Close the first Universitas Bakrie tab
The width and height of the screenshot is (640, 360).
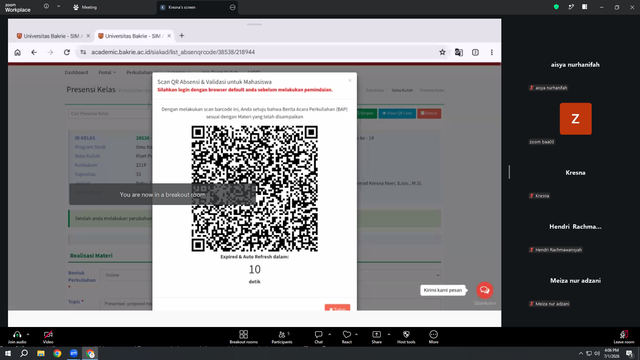88,36
